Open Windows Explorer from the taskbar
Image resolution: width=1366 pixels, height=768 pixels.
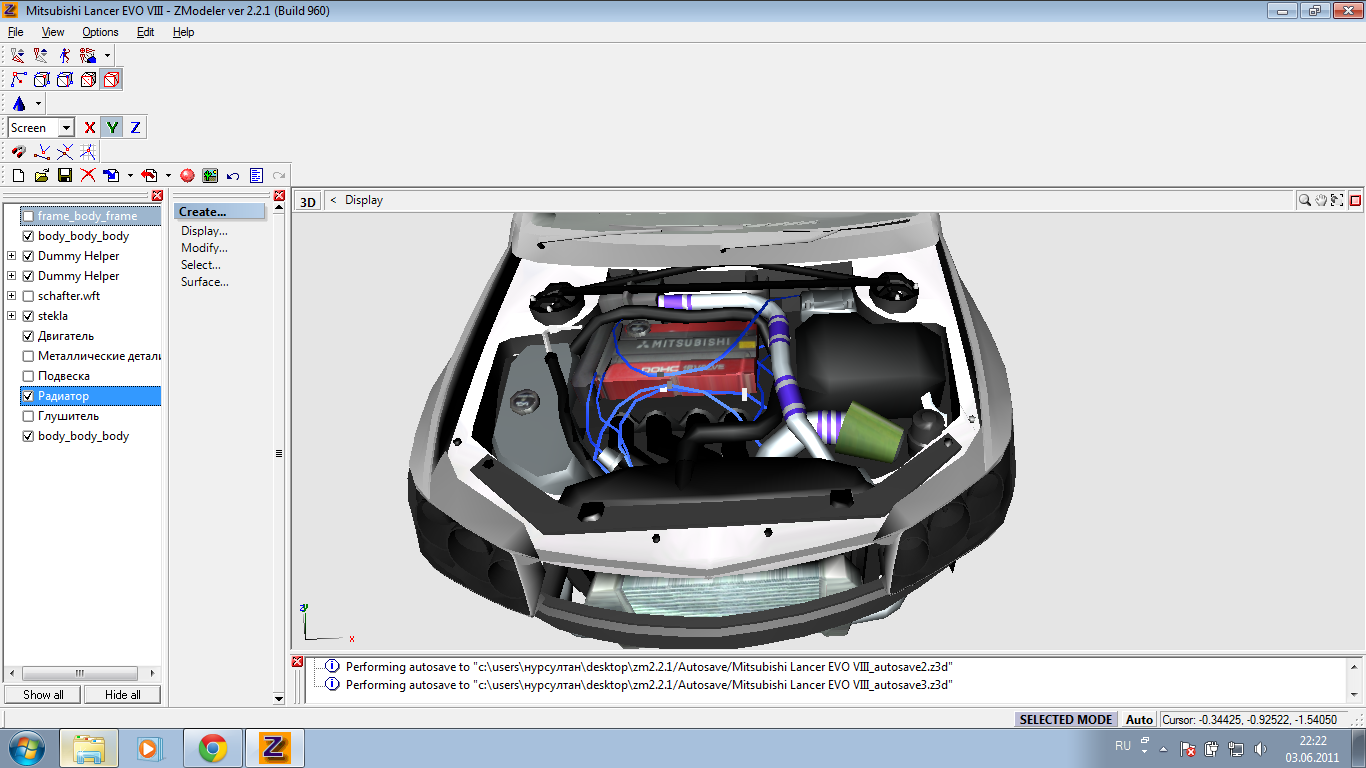coord(89,748)
